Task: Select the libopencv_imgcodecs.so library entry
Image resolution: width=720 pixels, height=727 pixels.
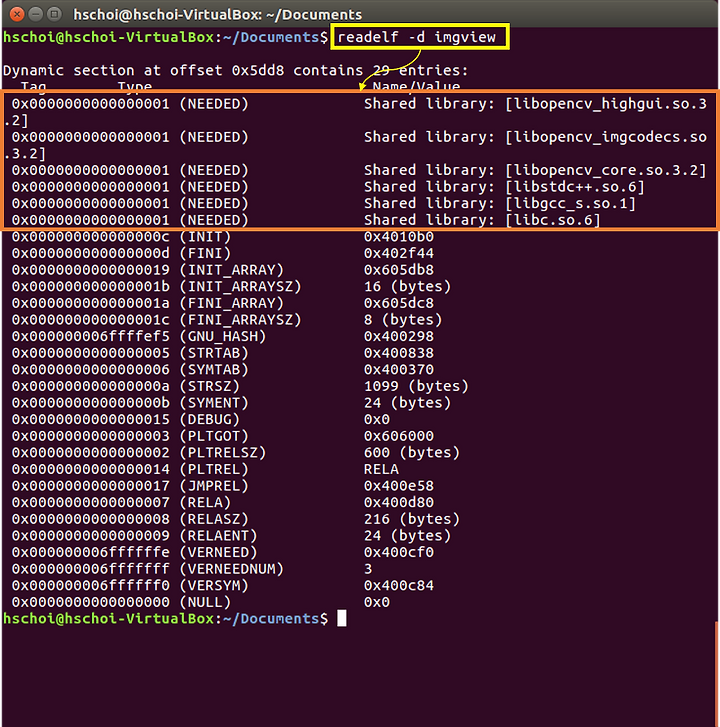Action: pyautogui.click(x=535, y=137)
